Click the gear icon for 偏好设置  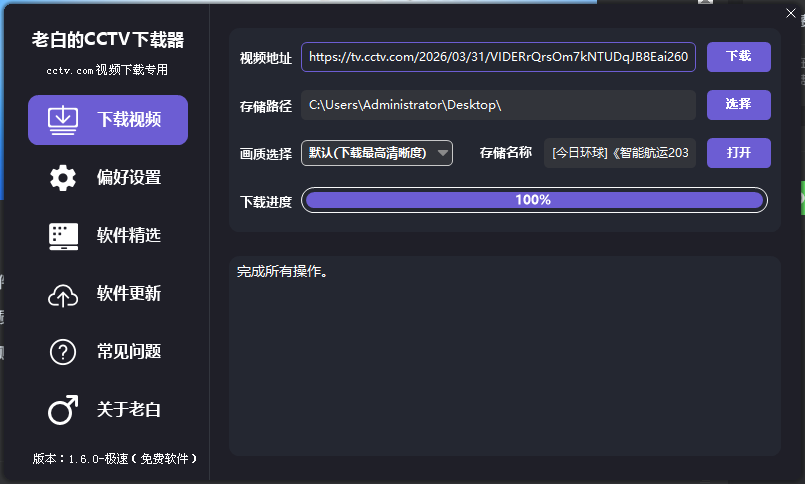63,178
